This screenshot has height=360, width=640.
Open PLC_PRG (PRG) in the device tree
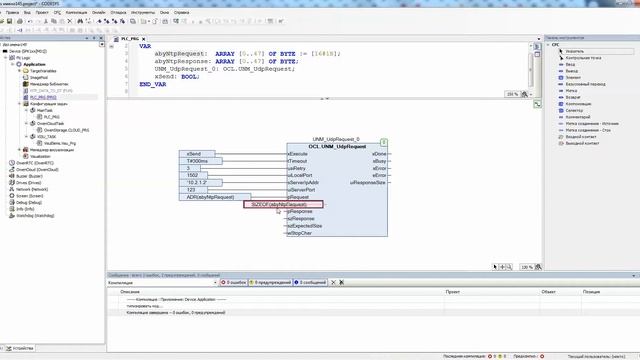click(43, 97)
